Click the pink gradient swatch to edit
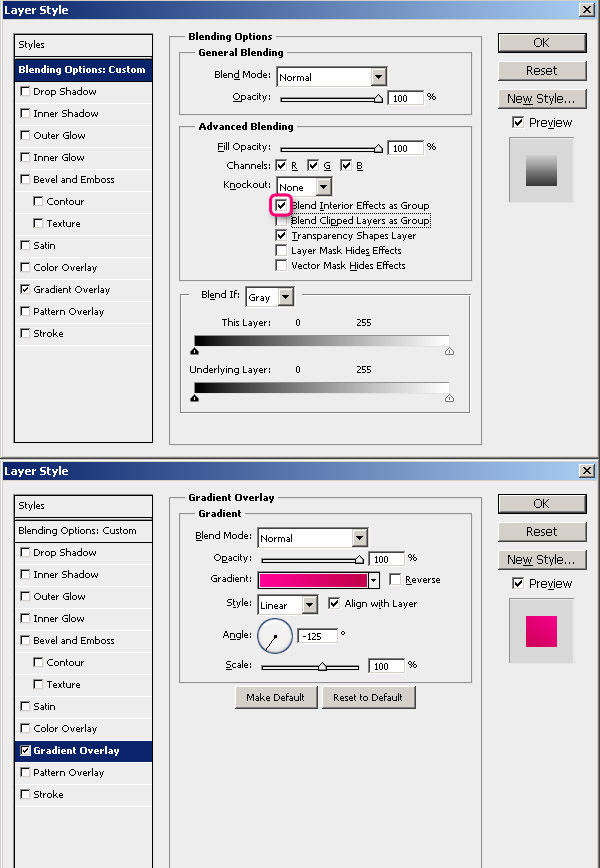600x868 pixels. point(313,580)
